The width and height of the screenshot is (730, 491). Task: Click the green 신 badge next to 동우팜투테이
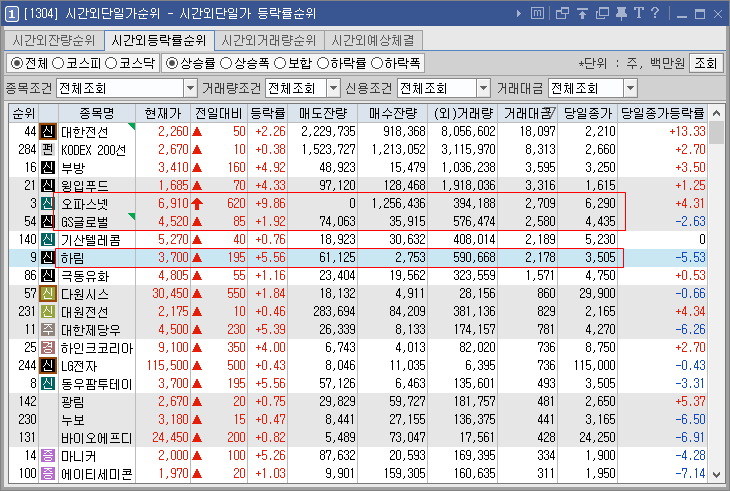coord(48,384)
